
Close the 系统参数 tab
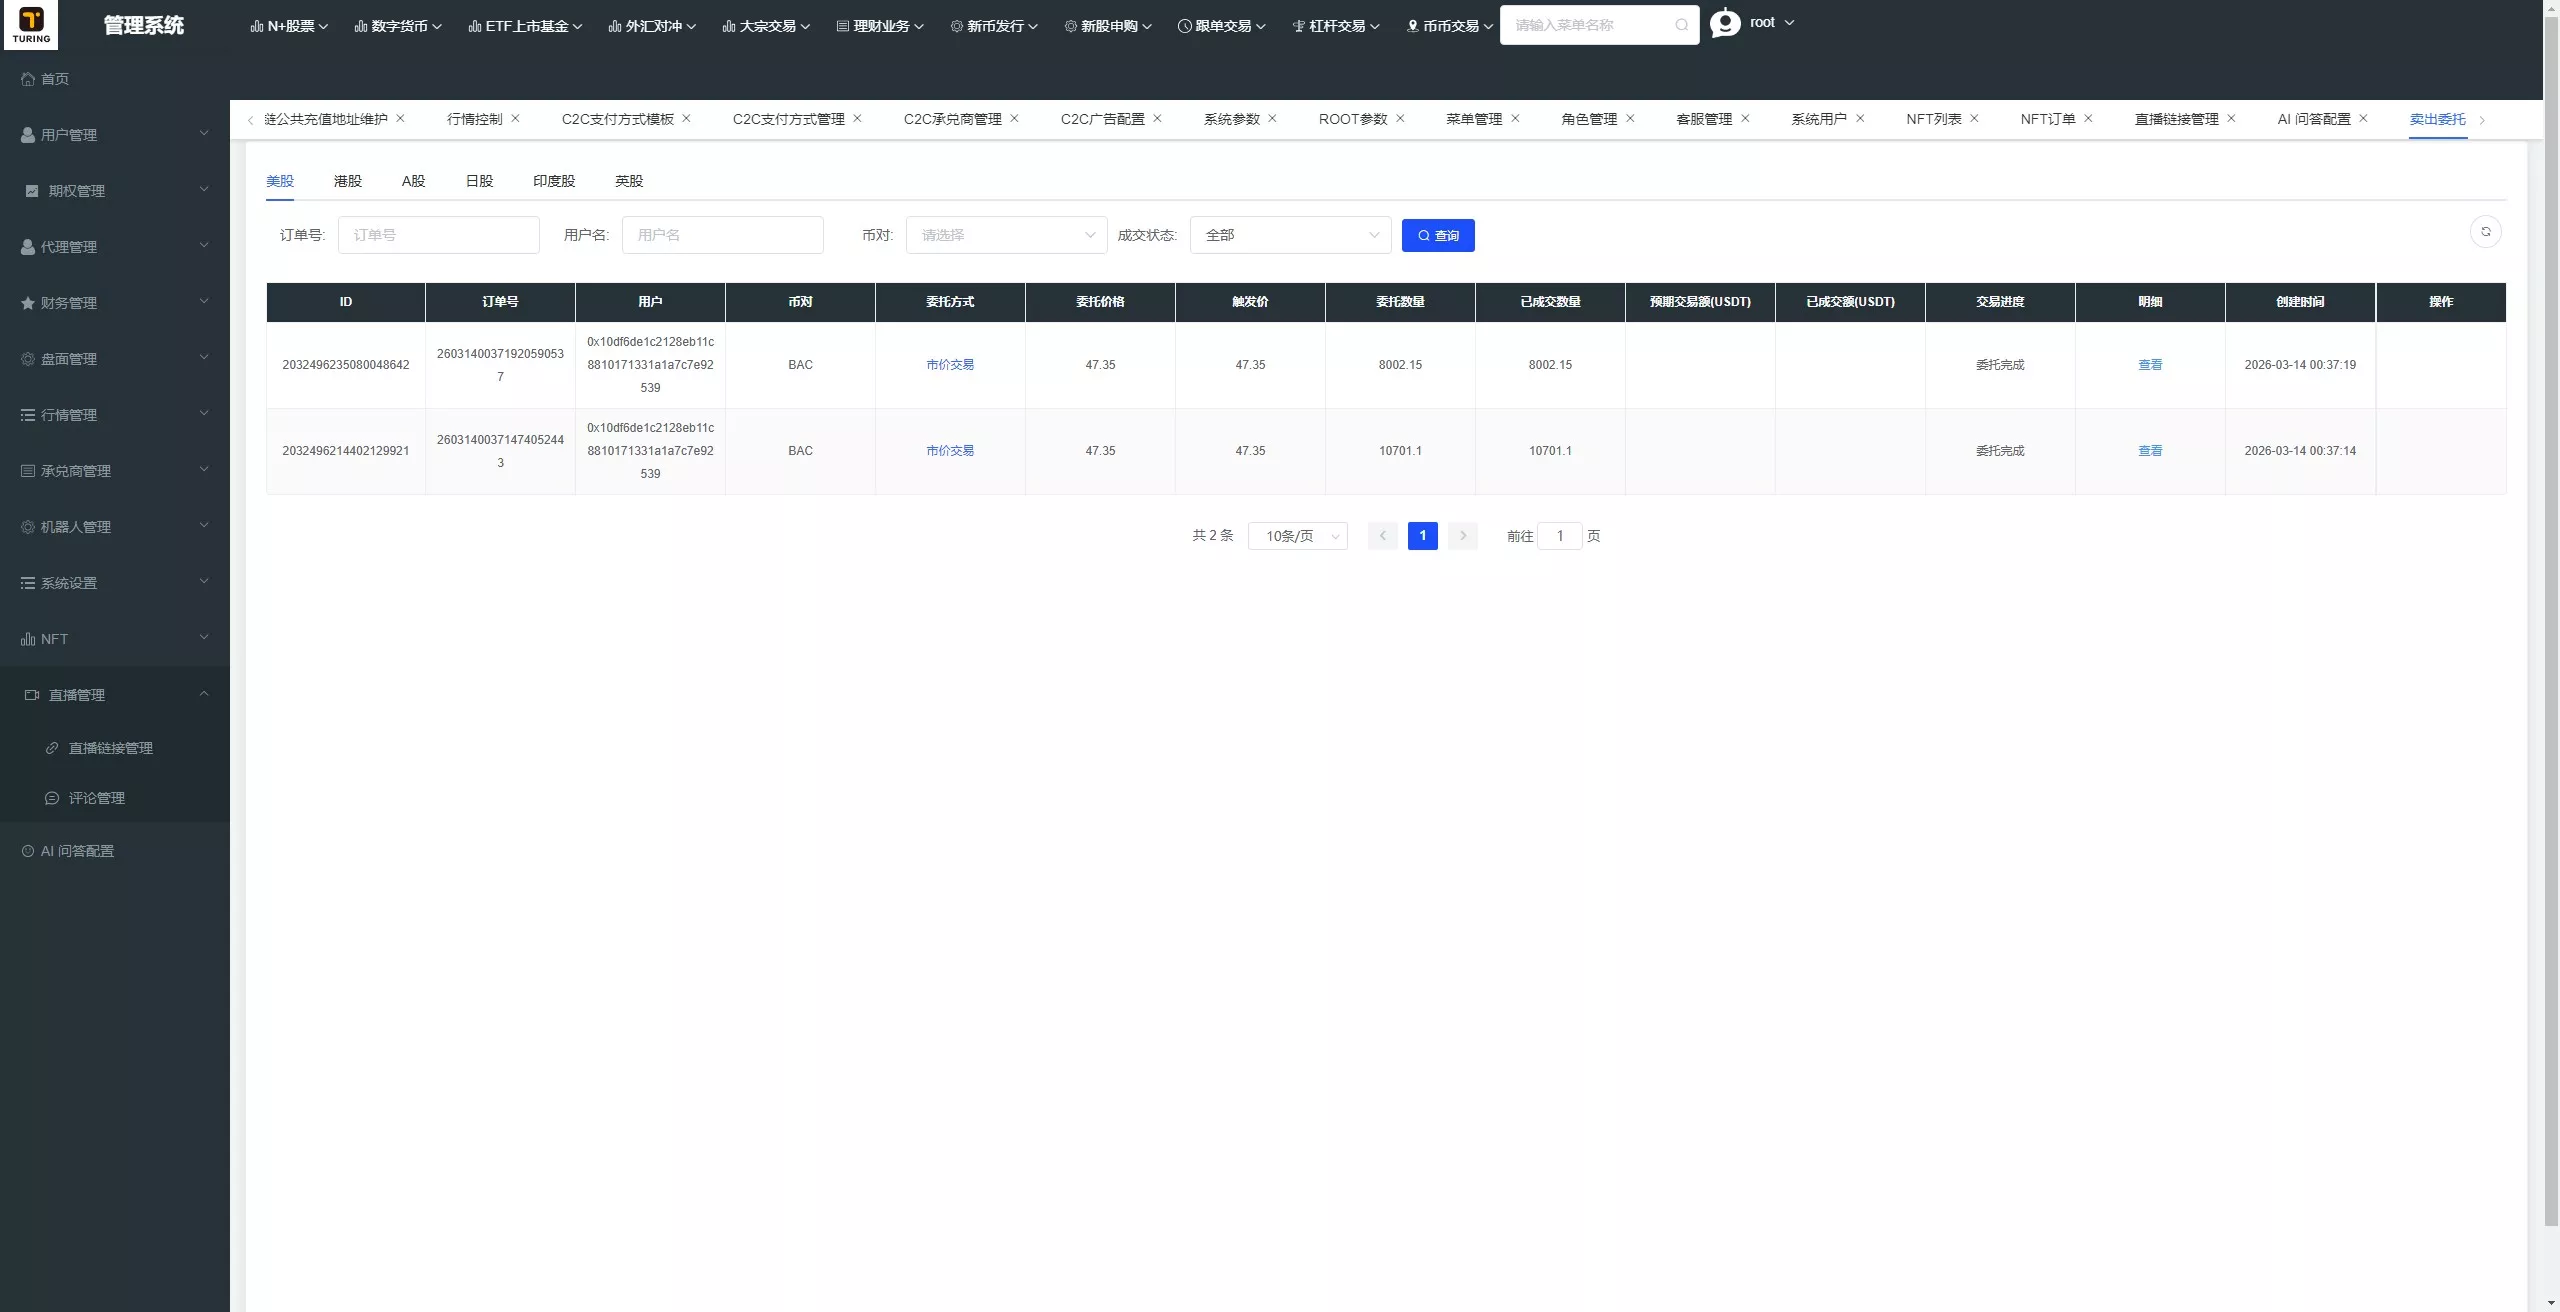pyautogui.click(x=1273, y=118)
